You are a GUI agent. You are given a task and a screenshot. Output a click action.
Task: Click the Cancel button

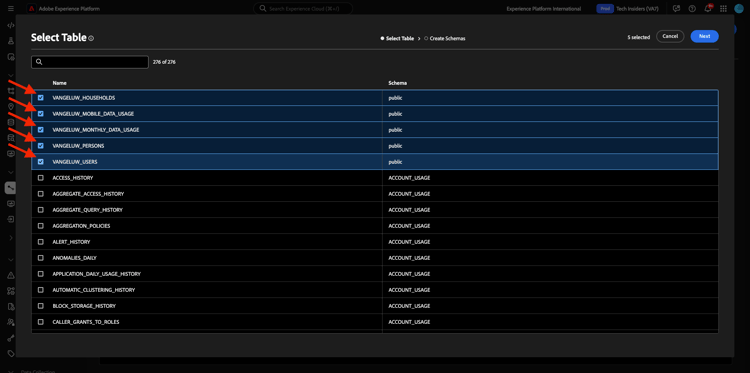(670, 36)
